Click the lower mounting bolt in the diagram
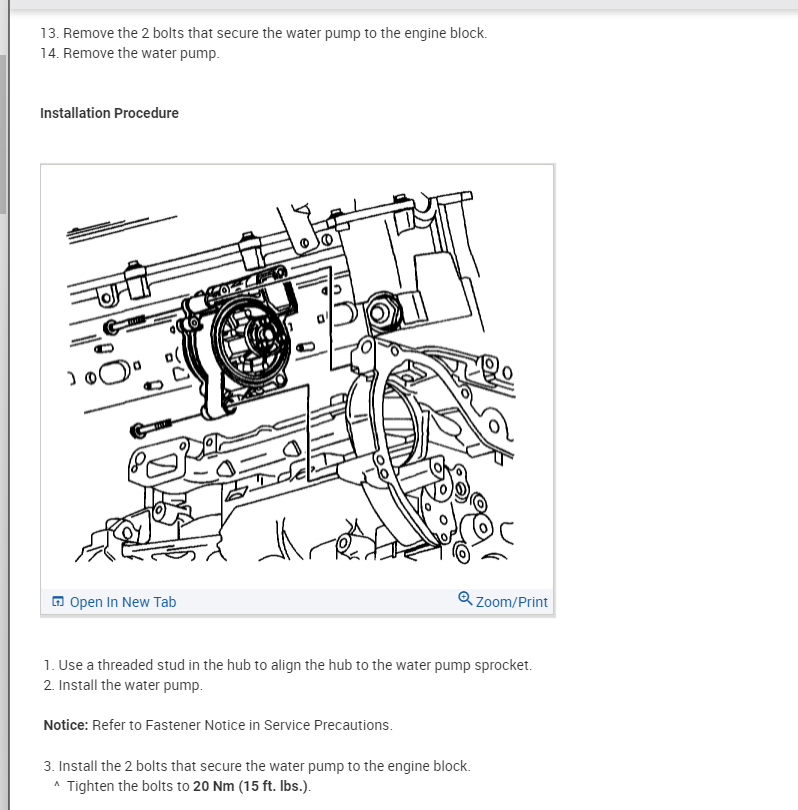This screenshot has width=798, height=810. pos(151,427)
